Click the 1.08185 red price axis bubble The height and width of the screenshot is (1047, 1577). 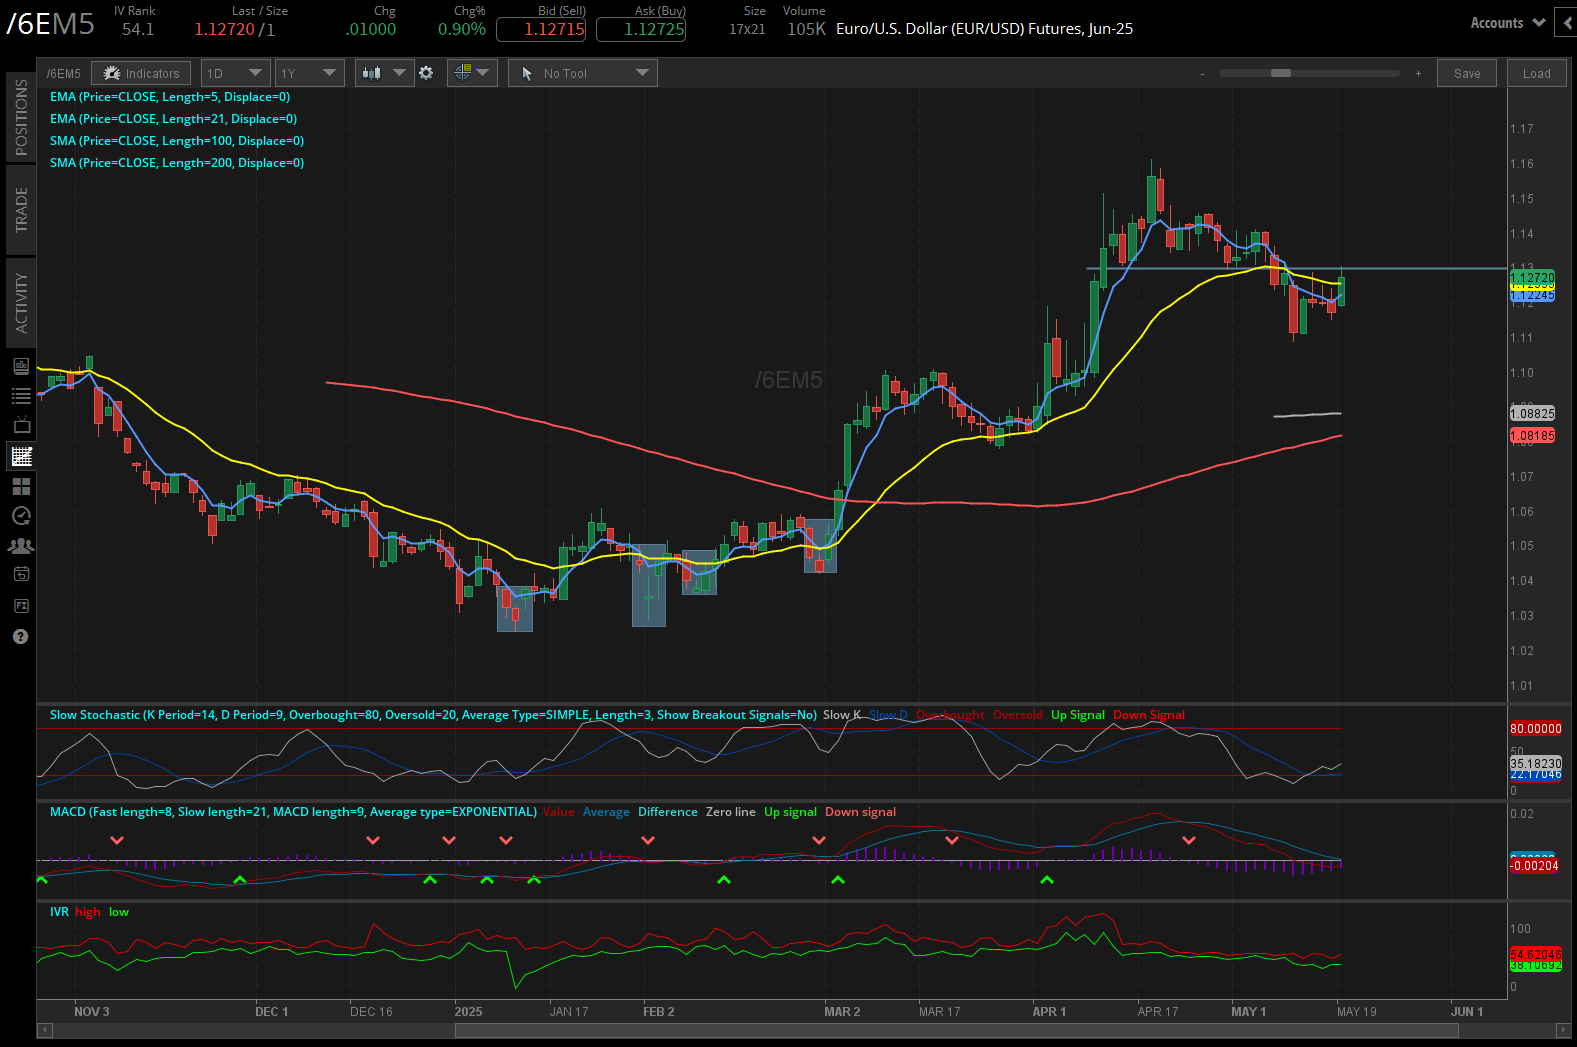pos(1532,435)
